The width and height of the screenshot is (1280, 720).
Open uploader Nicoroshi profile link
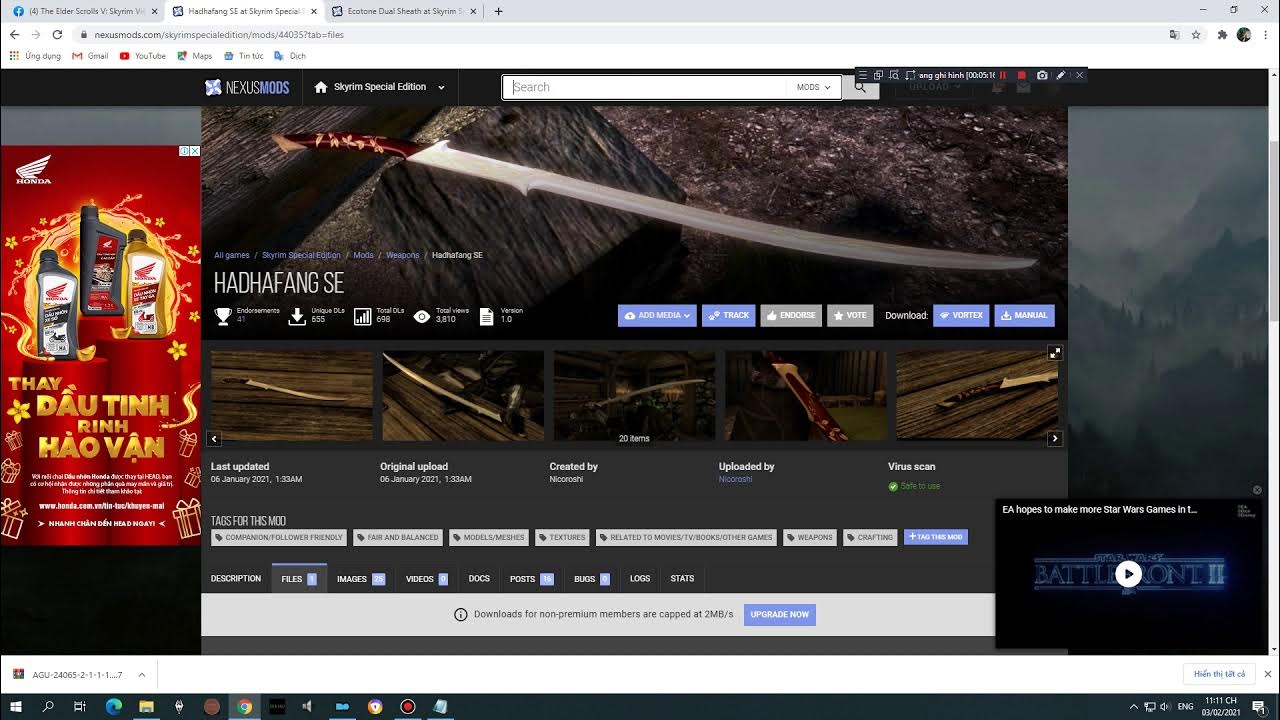[735, 479]
